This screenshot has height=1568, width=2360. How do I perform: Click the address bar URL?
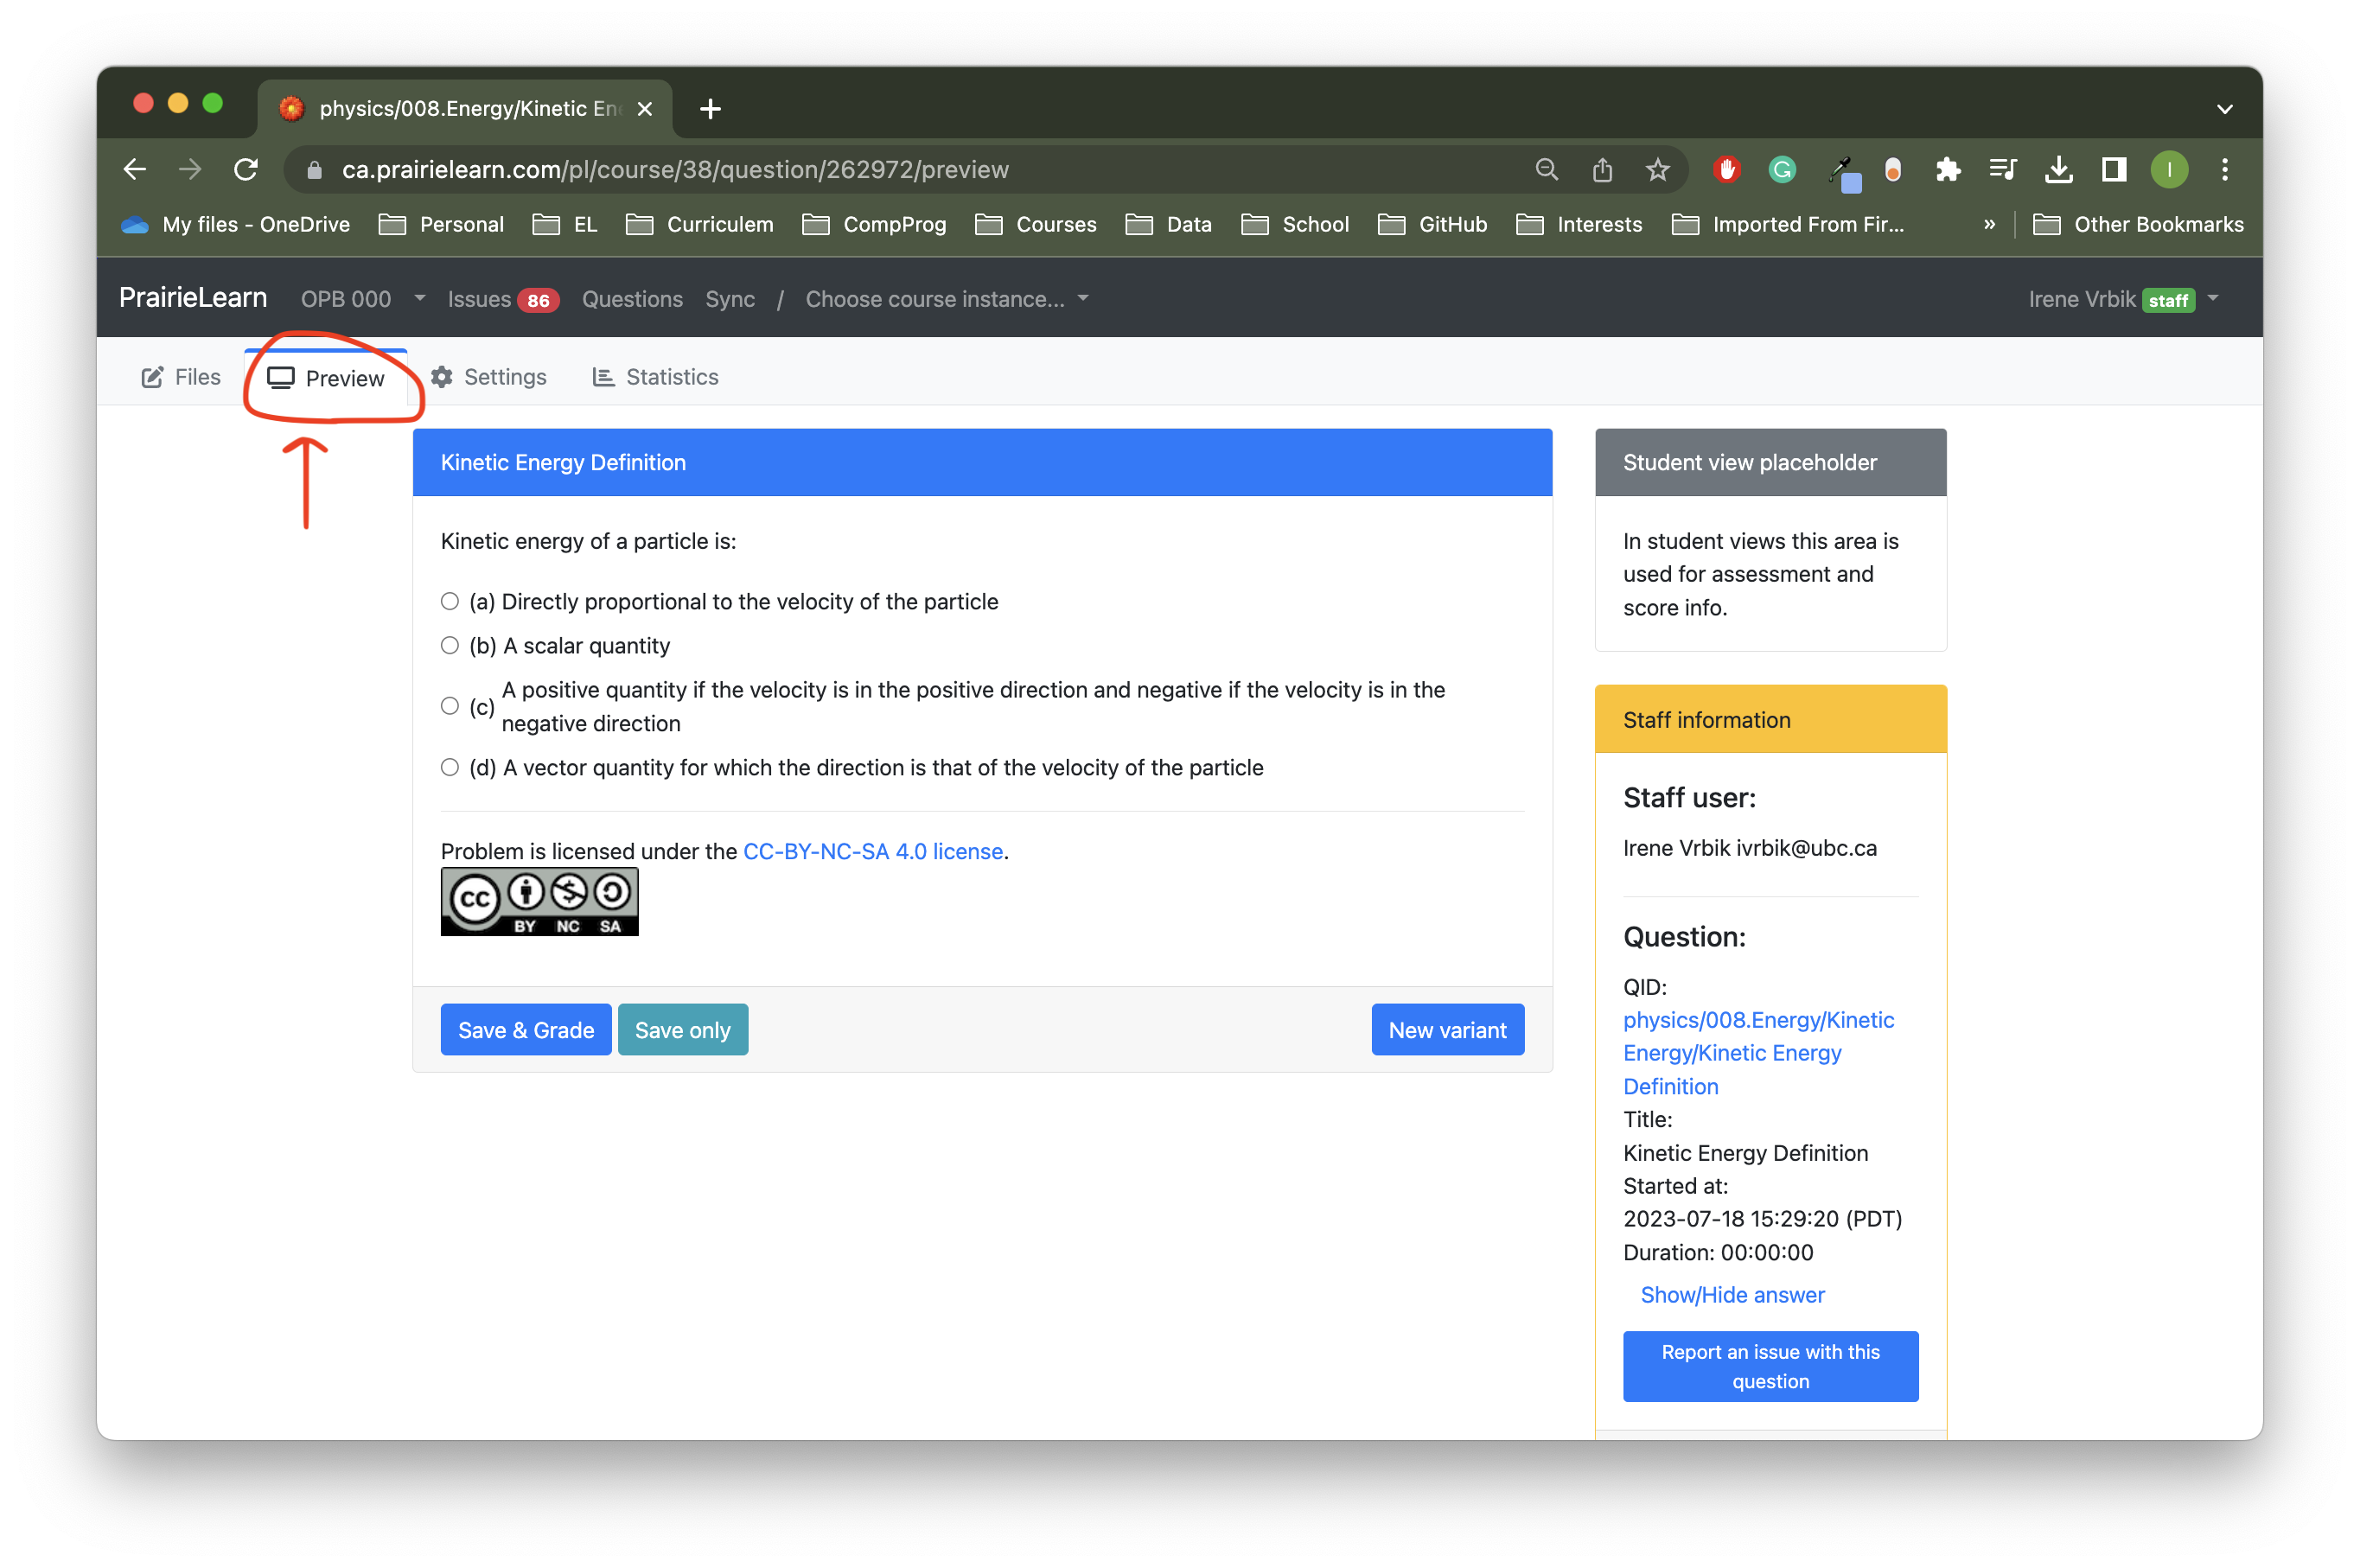[x=675, y=169]
